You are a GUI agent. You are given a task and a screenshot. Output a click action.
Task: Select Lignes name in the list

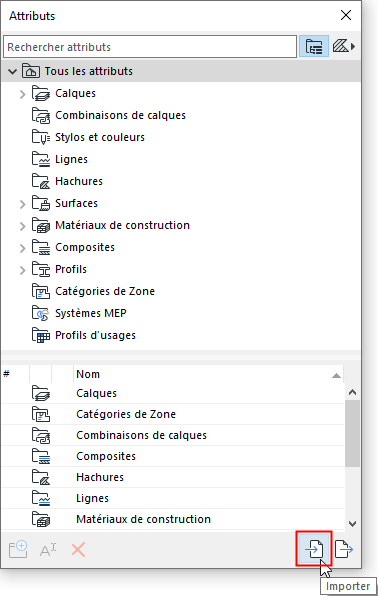[x=92, y=498]
